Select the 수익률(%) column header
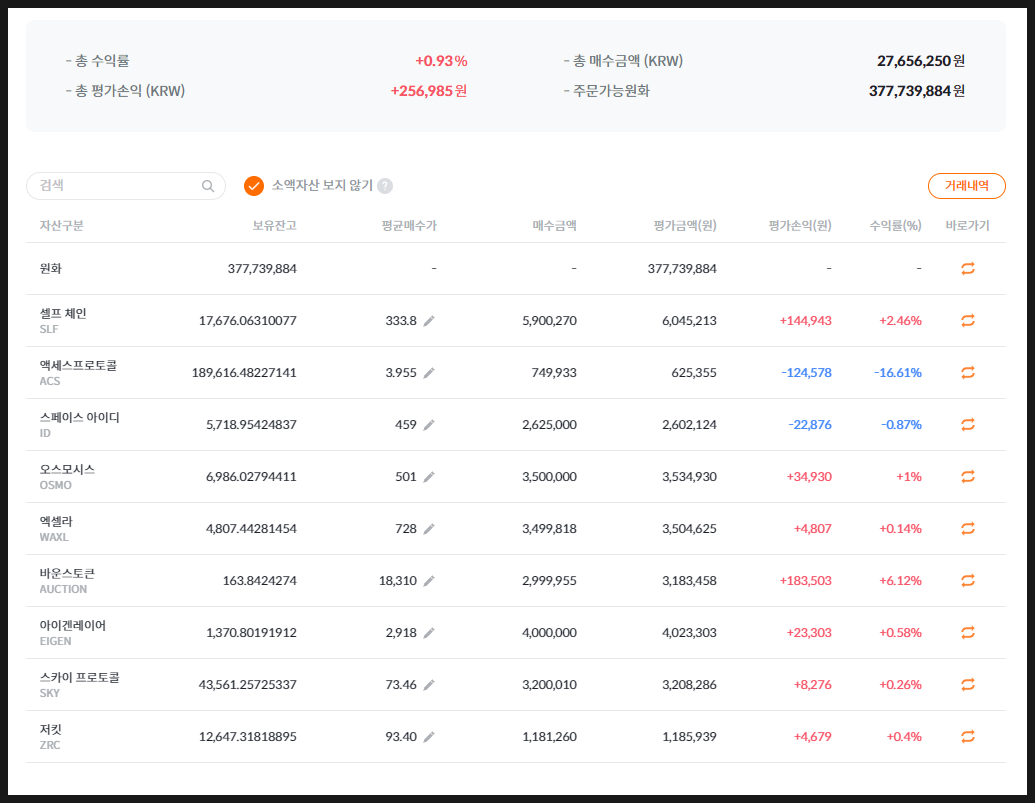This screenshot has height=803, width=1035. tap(895, 226)
